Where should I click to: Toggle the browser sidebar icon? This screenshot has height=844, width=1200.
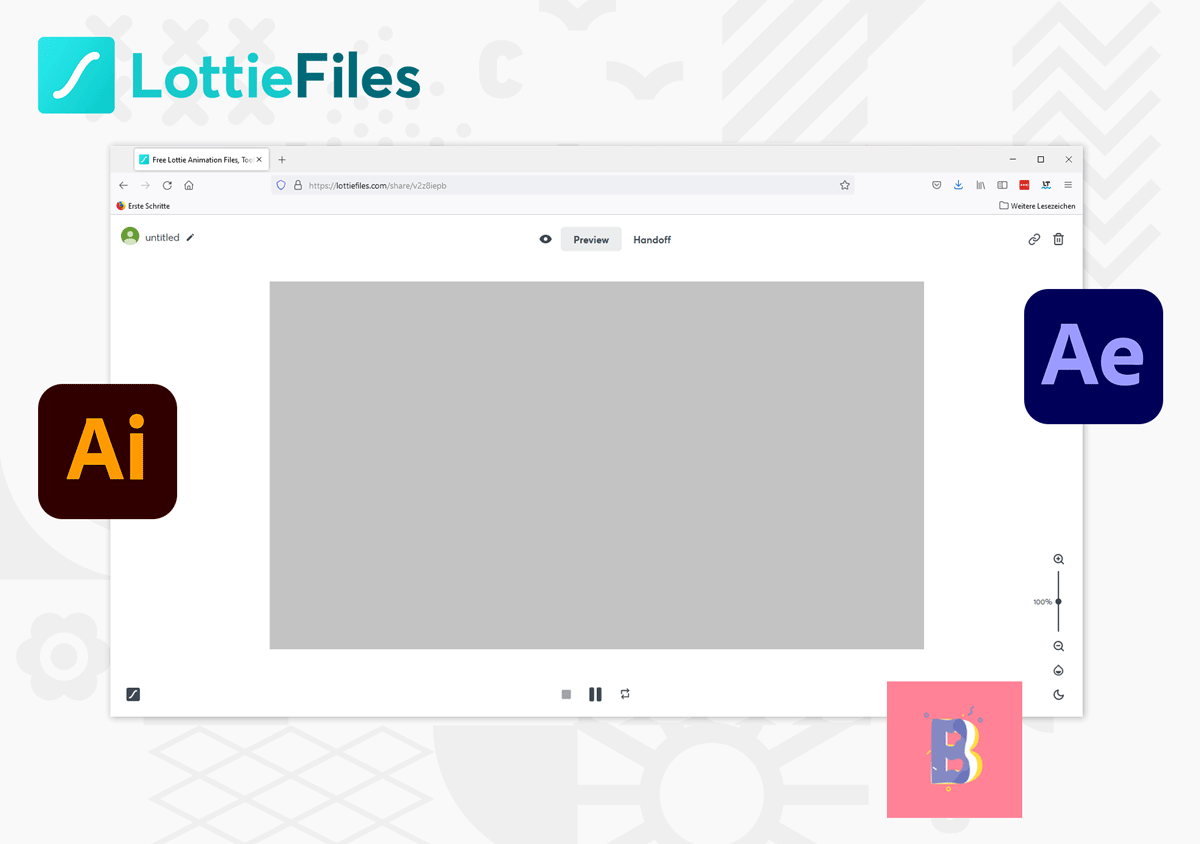(1002, 185)
